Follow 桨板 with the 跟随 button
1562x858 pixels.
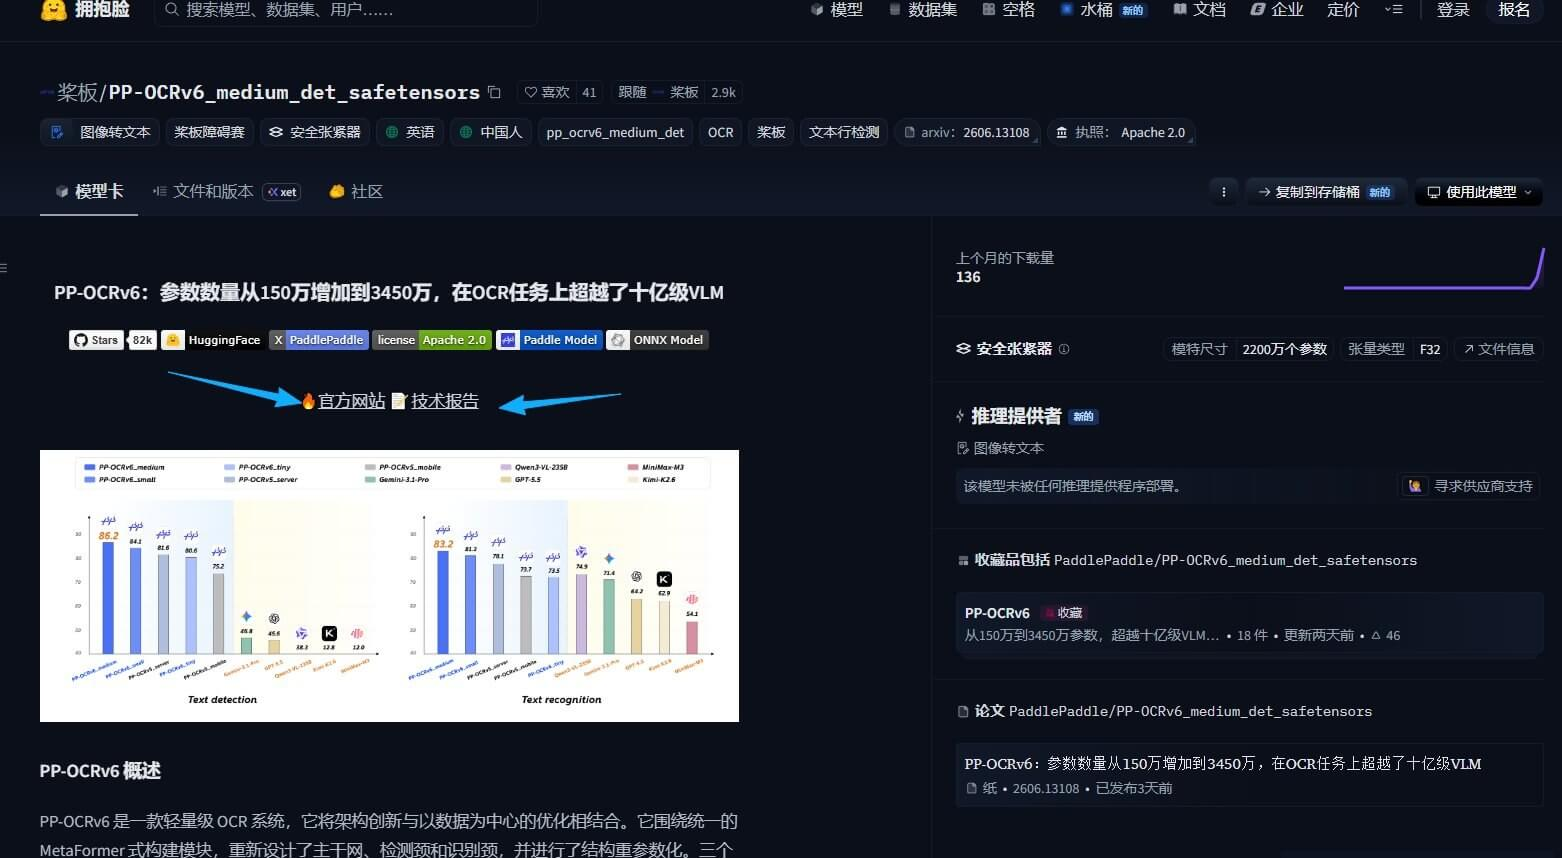(658, 92)
